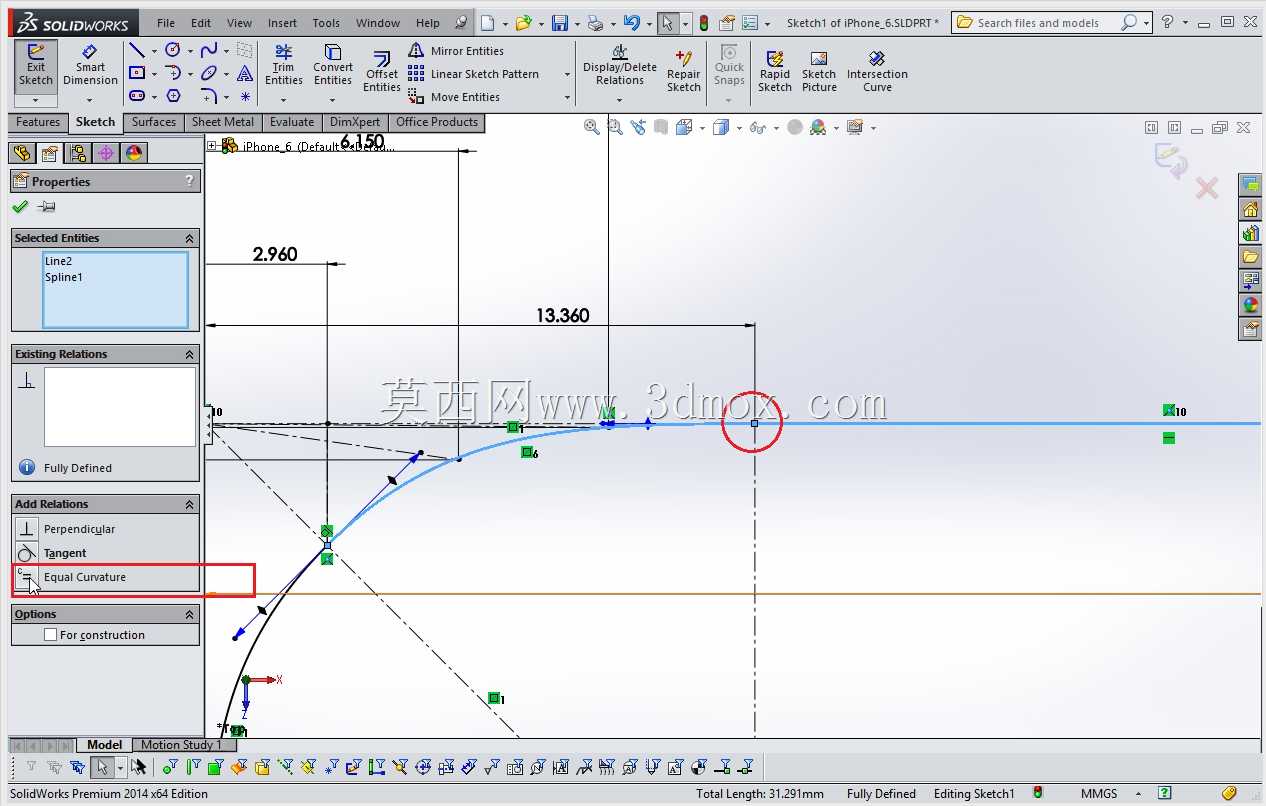Select the Spline sketch tool
Viewport: 1266px width, 806px height.
click(209, 50)
